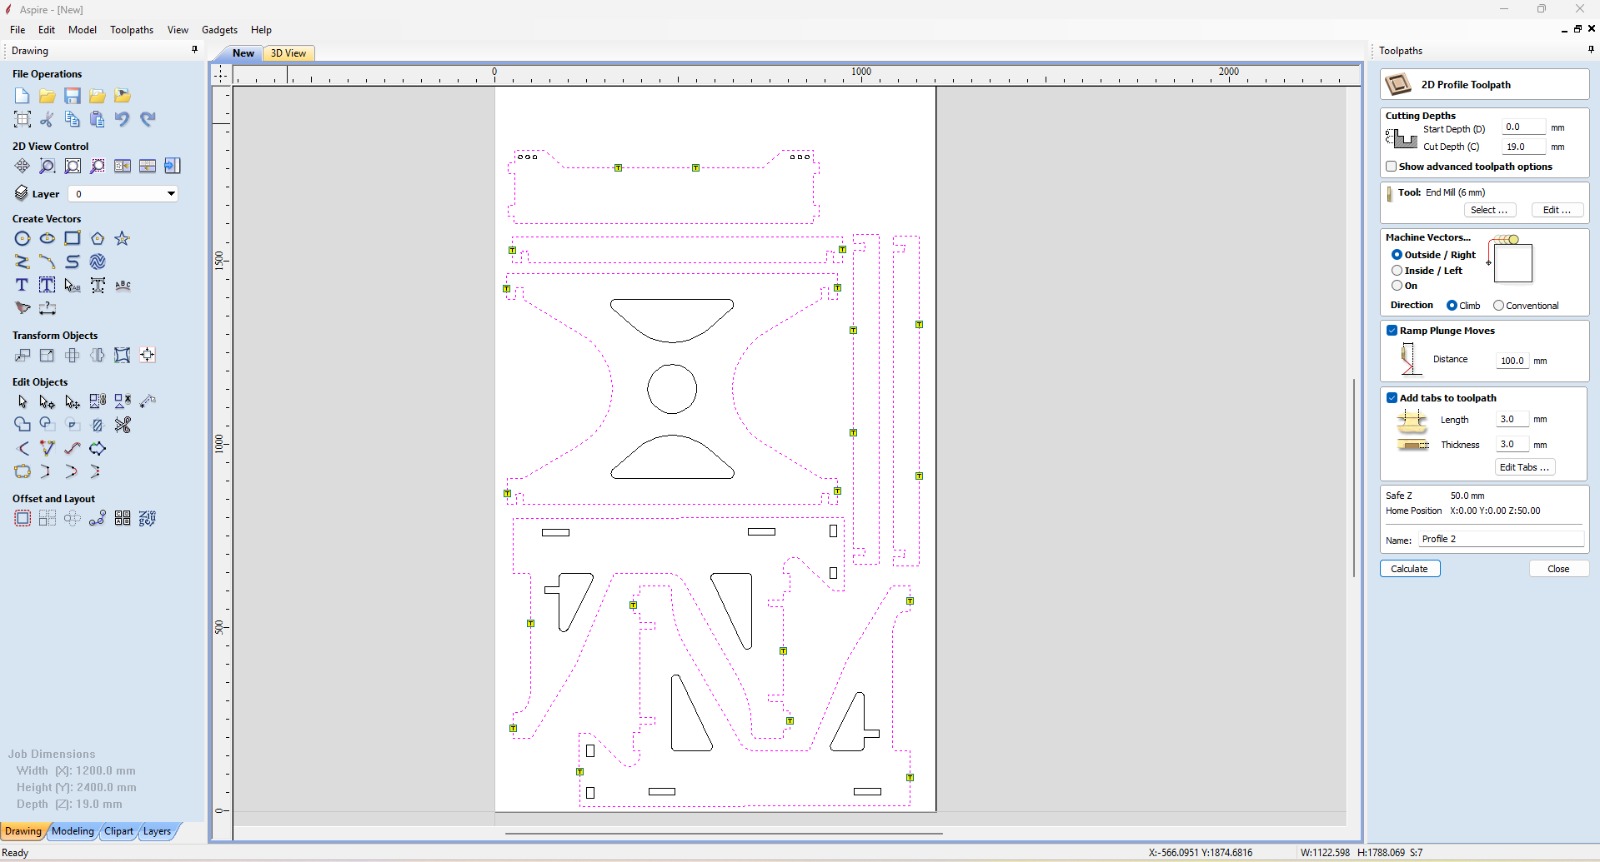Click the Distort Object icon in Transform Objects
Screen dimensions: 1600x862
[122, 355]
